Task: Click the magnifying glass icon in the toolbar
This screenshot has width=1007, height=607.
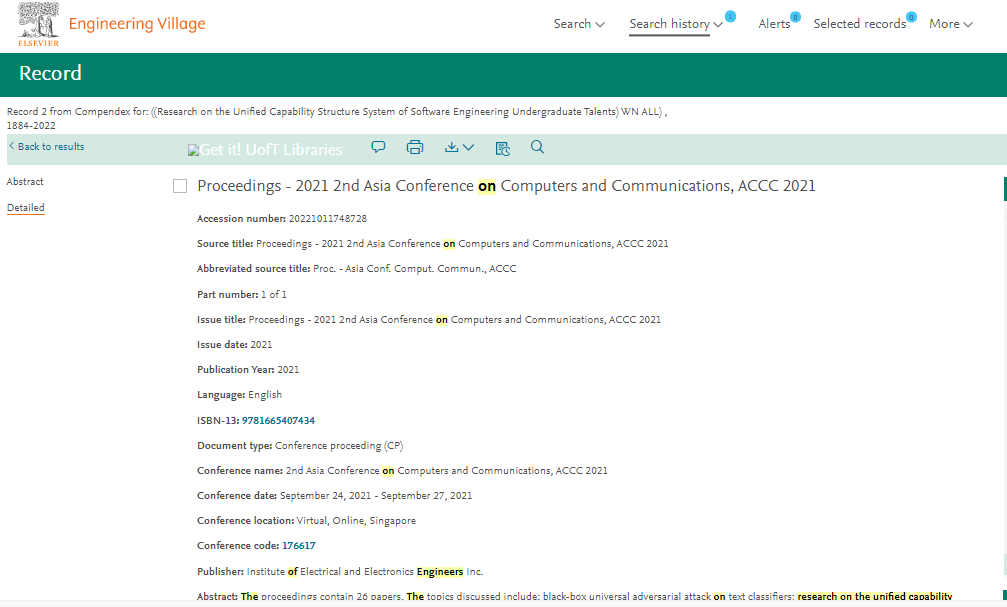Action: coord(538,147)
